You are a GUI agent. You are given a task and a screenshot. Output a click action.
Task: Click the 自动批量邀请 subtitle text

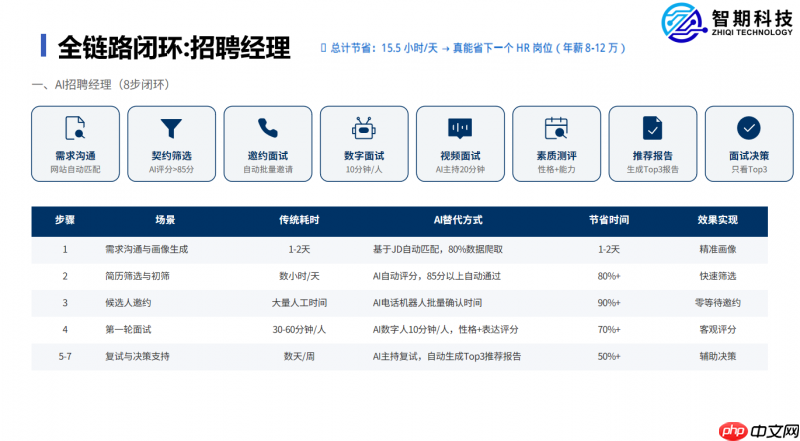coord(268,169)
